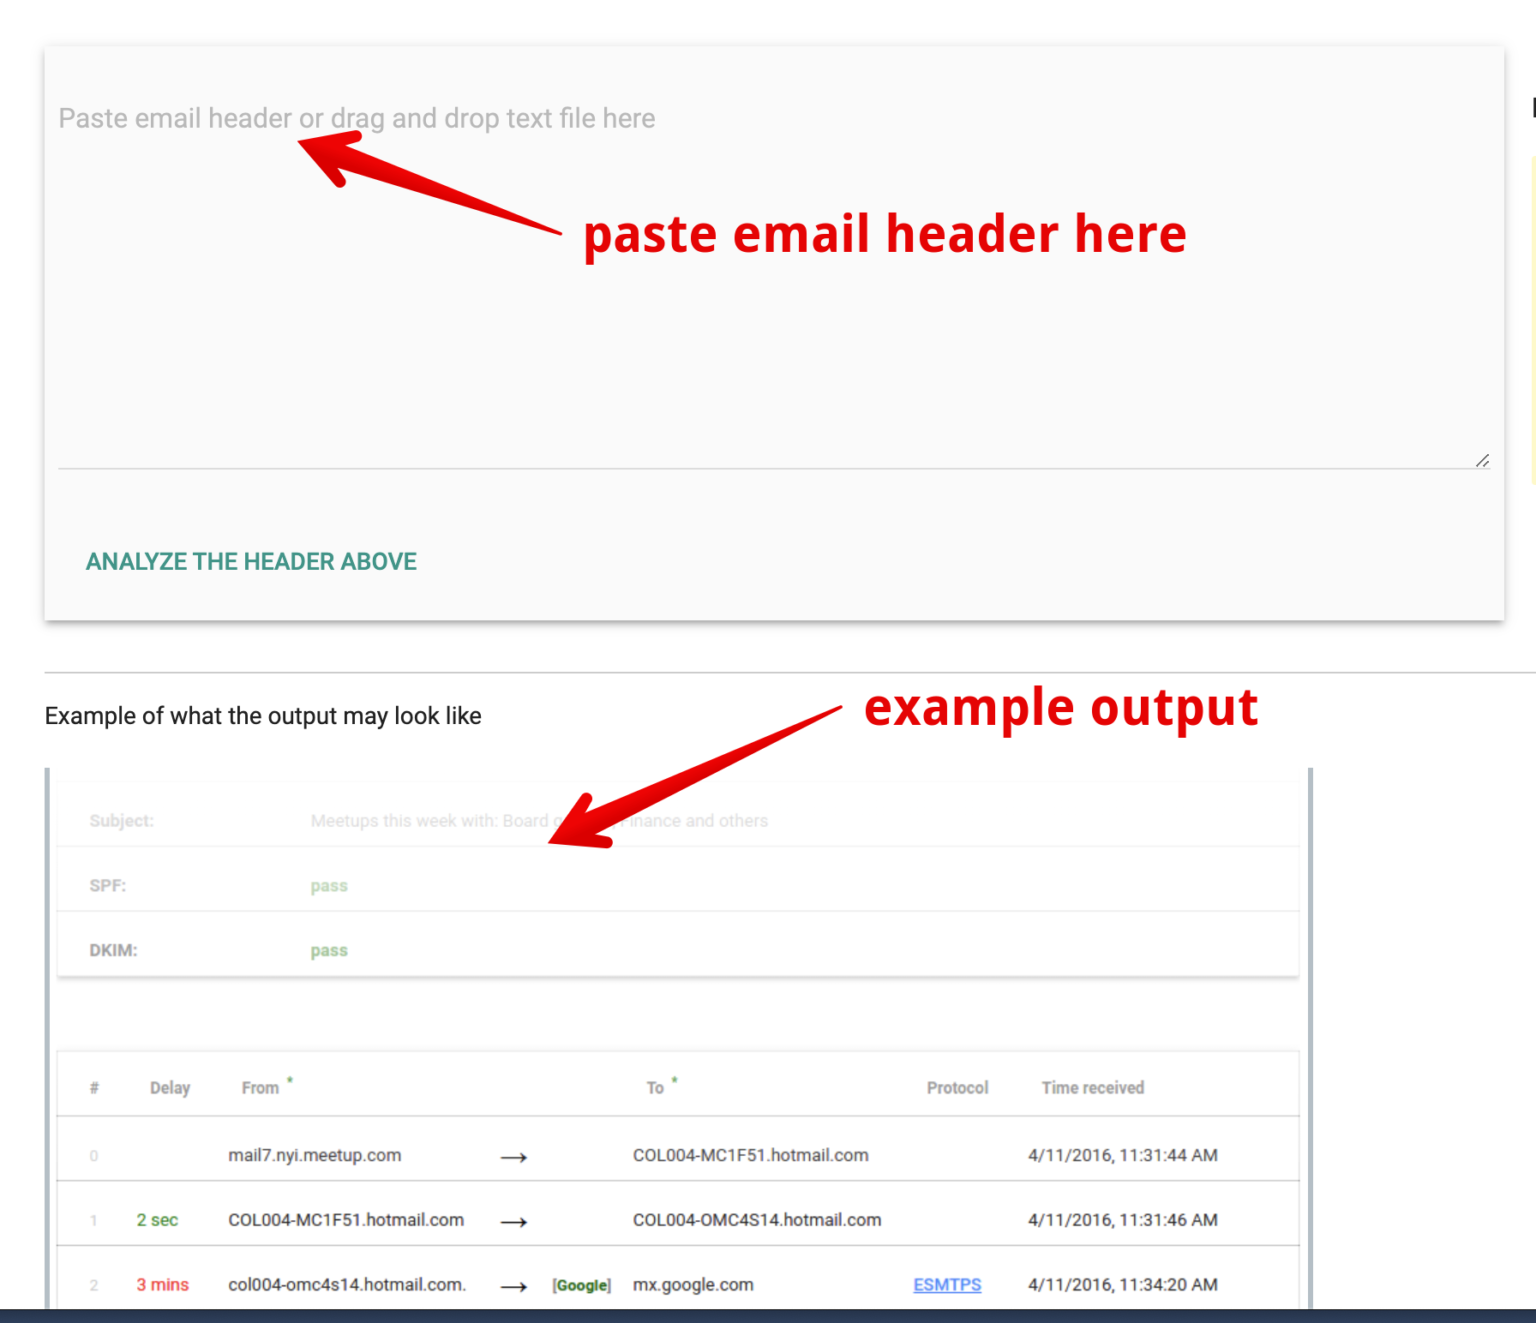
Task: Select the 3 mins delay value
Action: (x=162, y=1285)
